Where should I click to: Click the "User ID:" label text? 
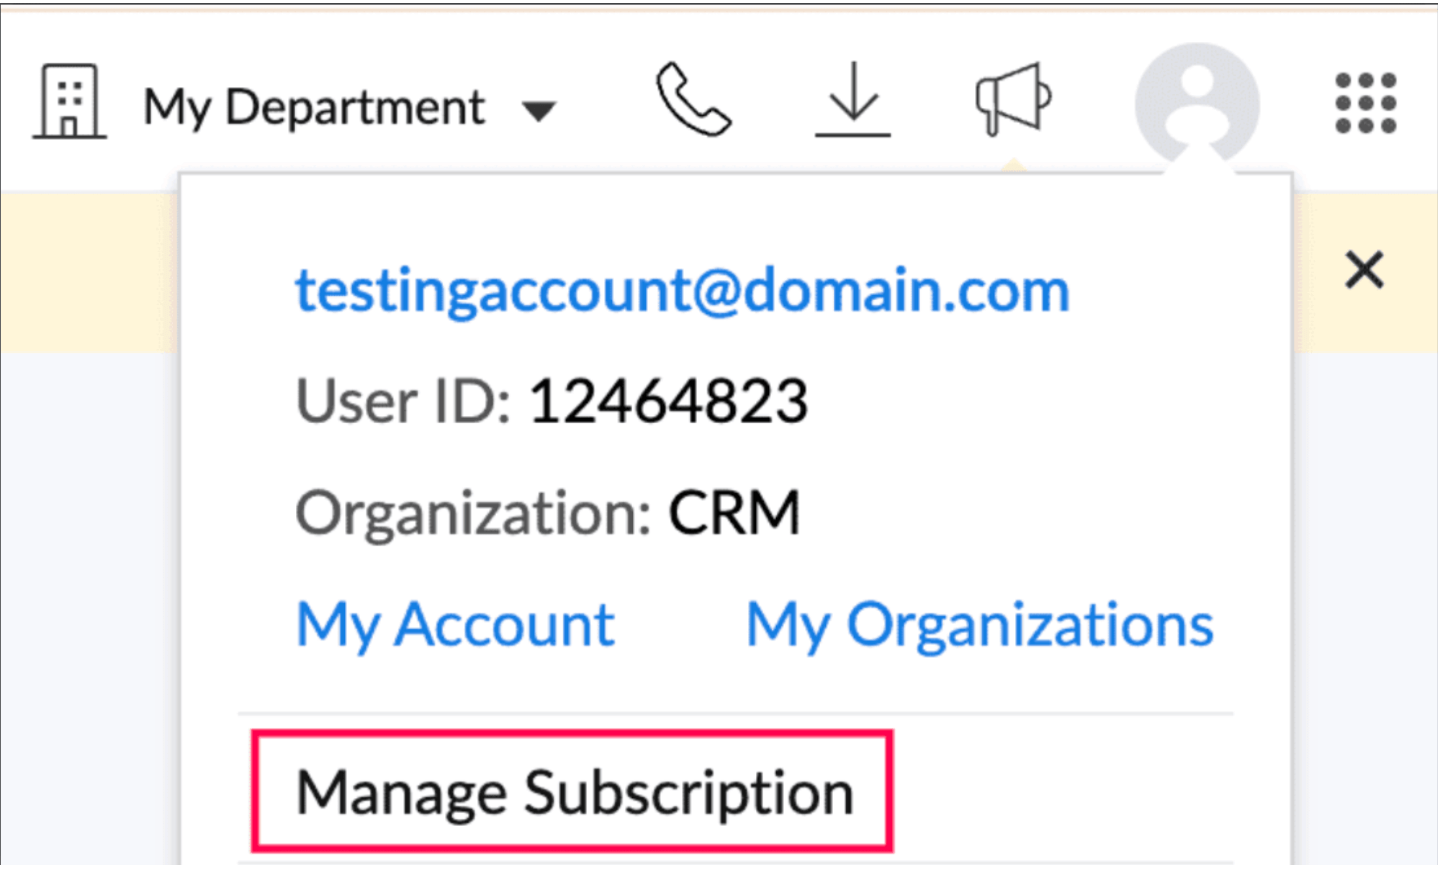[x=403, y=402]
